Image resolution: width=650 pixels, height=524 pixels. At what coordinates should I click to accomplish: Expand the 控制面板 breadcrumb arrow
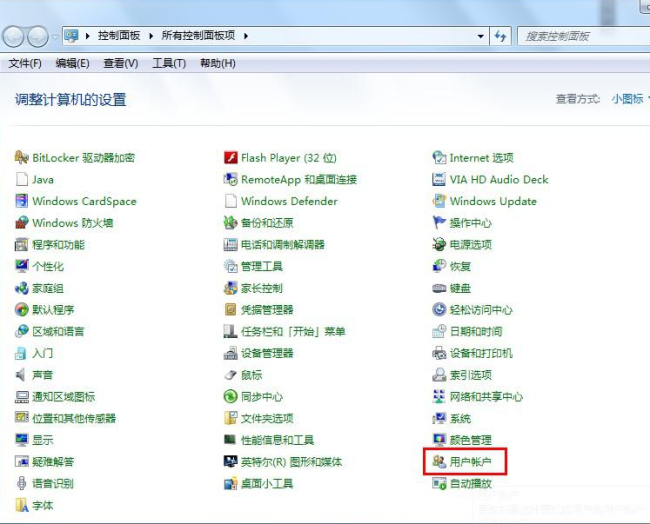point(152,36)
